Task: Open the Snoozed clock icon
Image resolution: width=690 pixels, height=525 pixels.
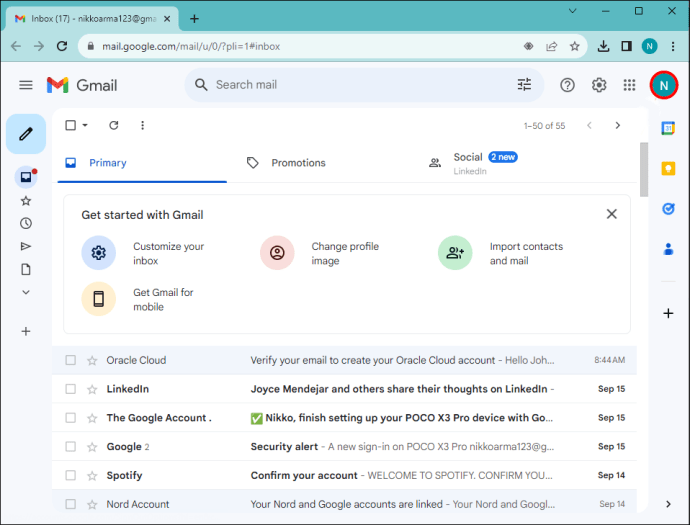Action: point(26,224)
